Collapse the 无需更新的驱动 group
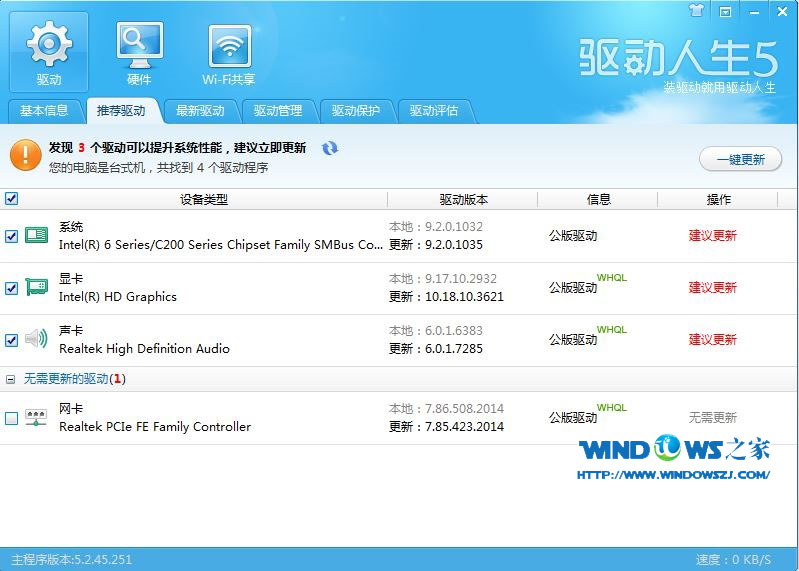This screenshot has width=799, height=571. coord(10,379)
